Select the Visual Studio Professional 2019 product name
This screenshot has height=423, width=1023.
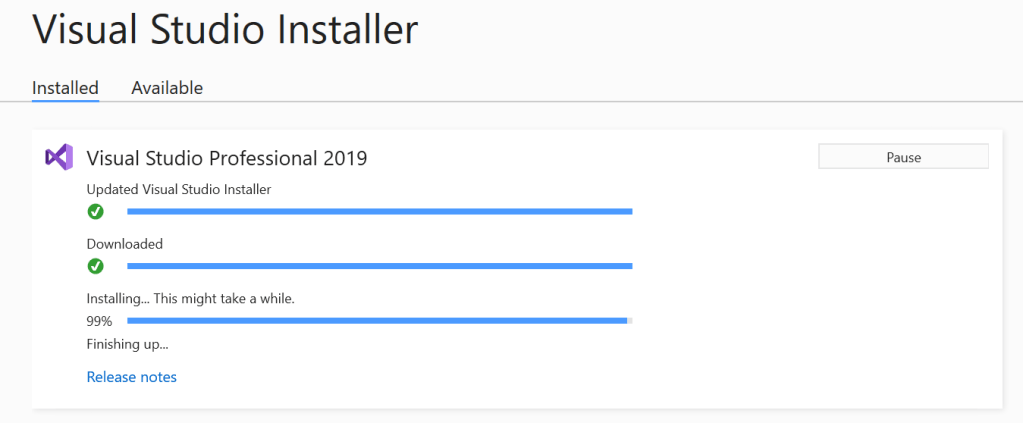[227, 158]
